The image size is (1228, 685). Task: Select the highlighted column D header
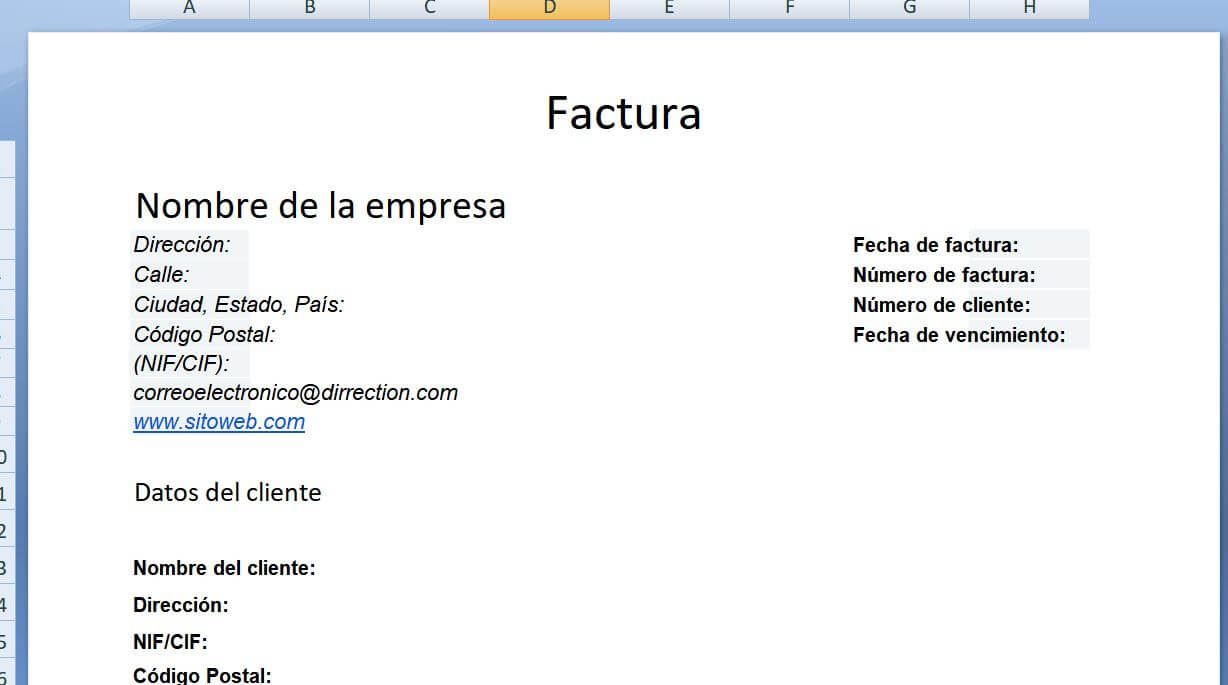548,8
